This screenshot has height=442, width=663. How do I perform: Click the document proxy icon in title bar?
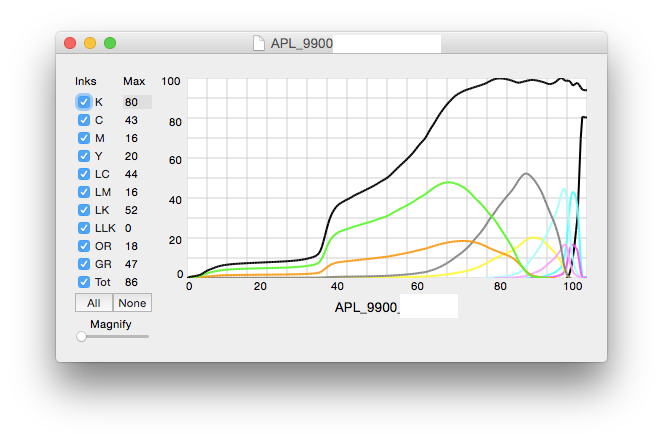(259, 43)
